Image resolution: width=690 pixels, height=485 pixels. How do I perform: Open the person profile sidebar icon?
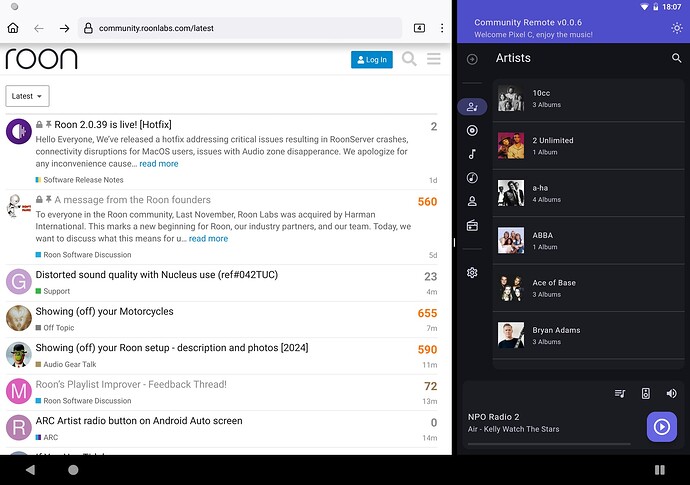coord(472,202)
